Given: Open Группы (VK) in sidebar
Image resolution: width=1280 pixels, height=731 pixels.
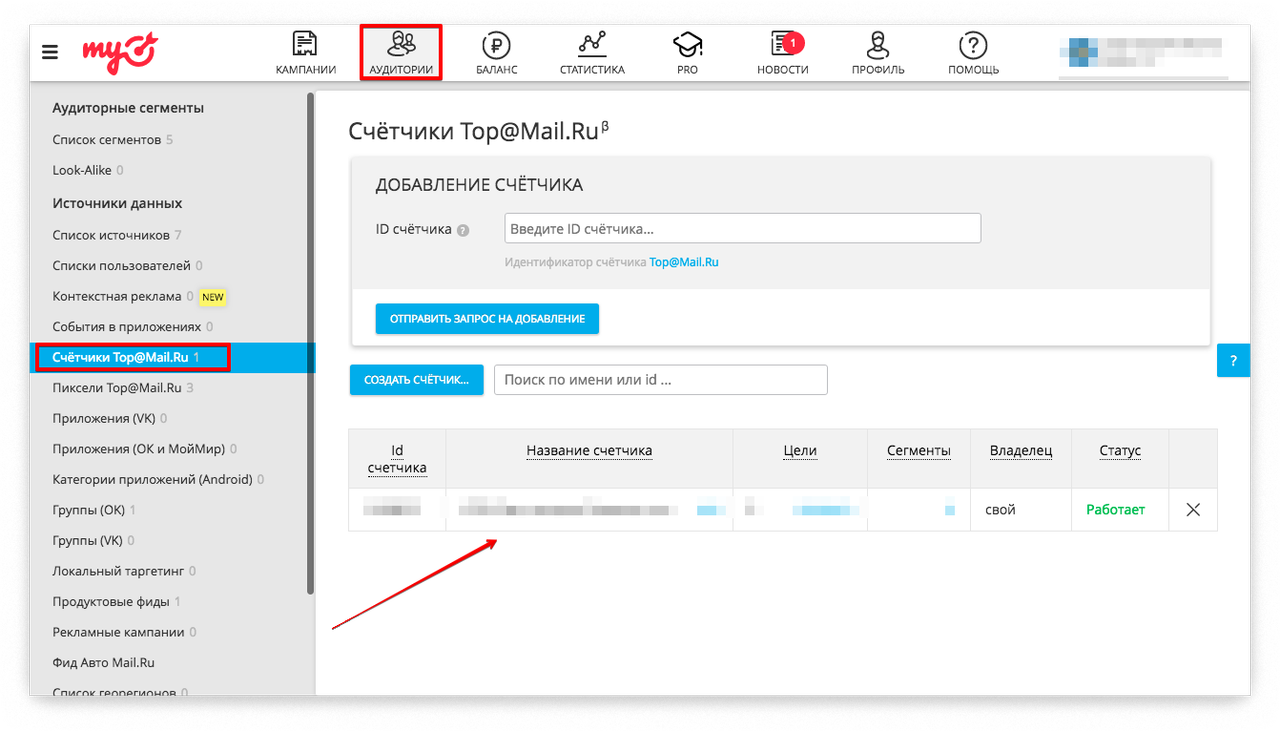Looking at the screenshot, I should point(93,540).
